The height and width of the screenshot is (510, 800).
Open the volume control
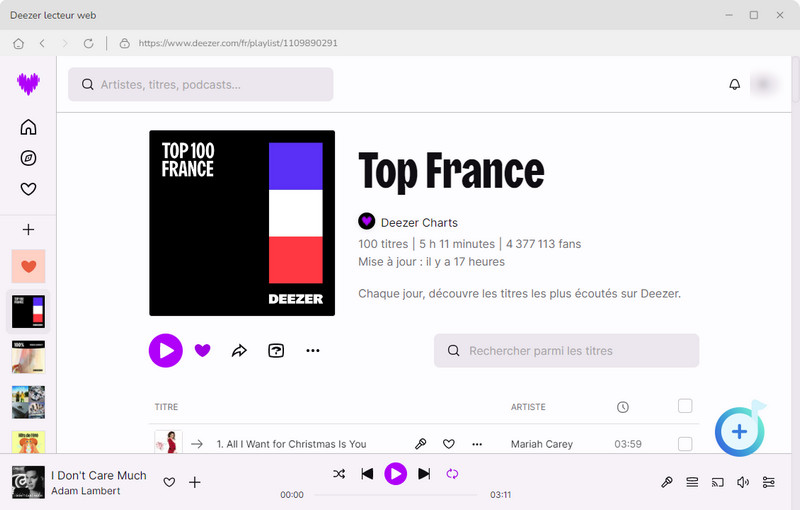pos(743,482)
